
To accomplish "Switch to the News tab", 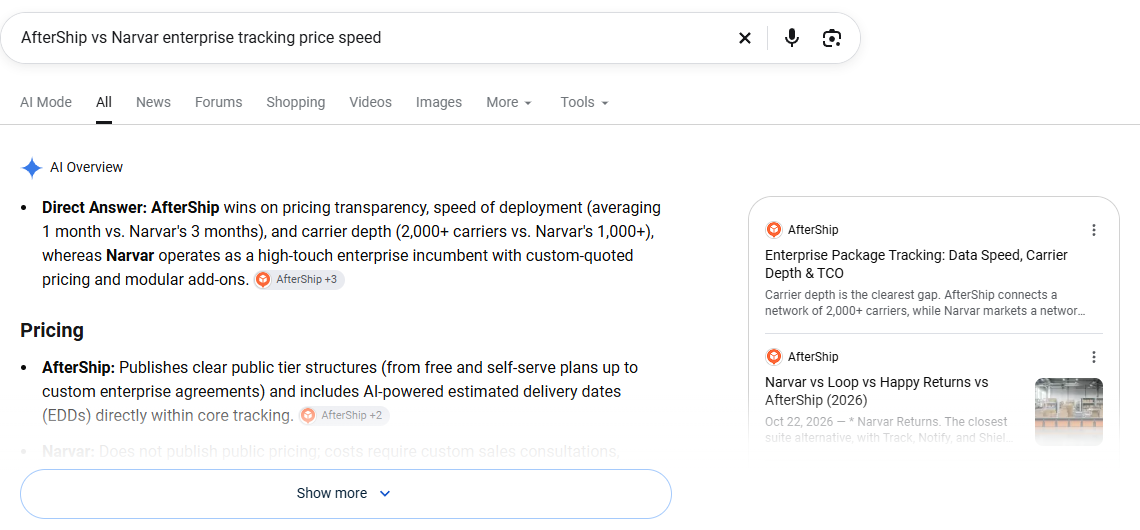I will (x=153, y=103).
